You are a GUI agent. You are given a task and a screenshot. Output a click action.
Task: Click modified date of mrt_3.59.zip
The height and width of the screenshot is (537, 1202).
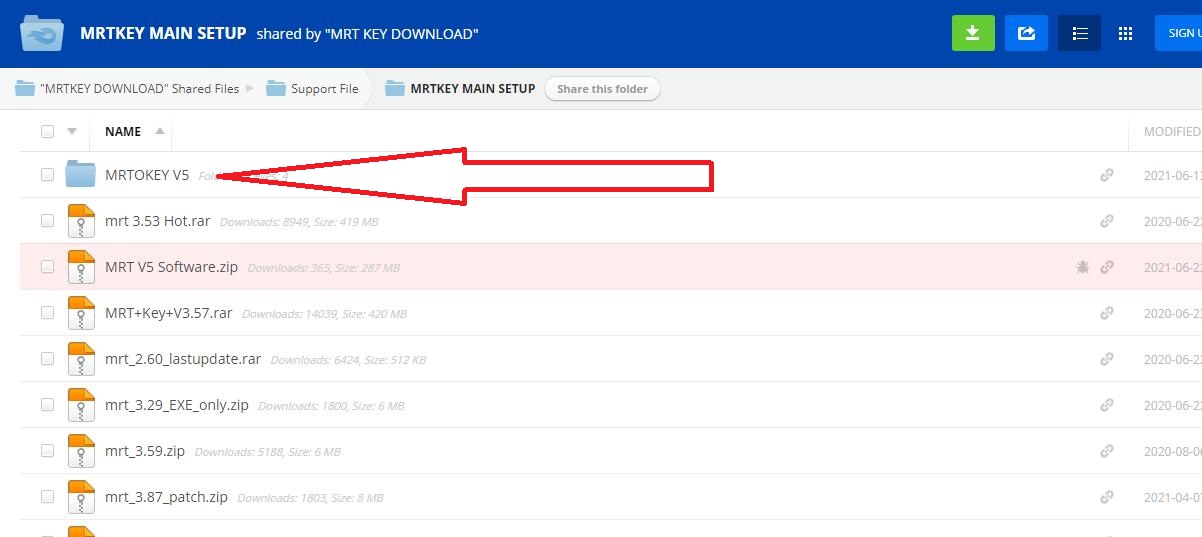1172,451
